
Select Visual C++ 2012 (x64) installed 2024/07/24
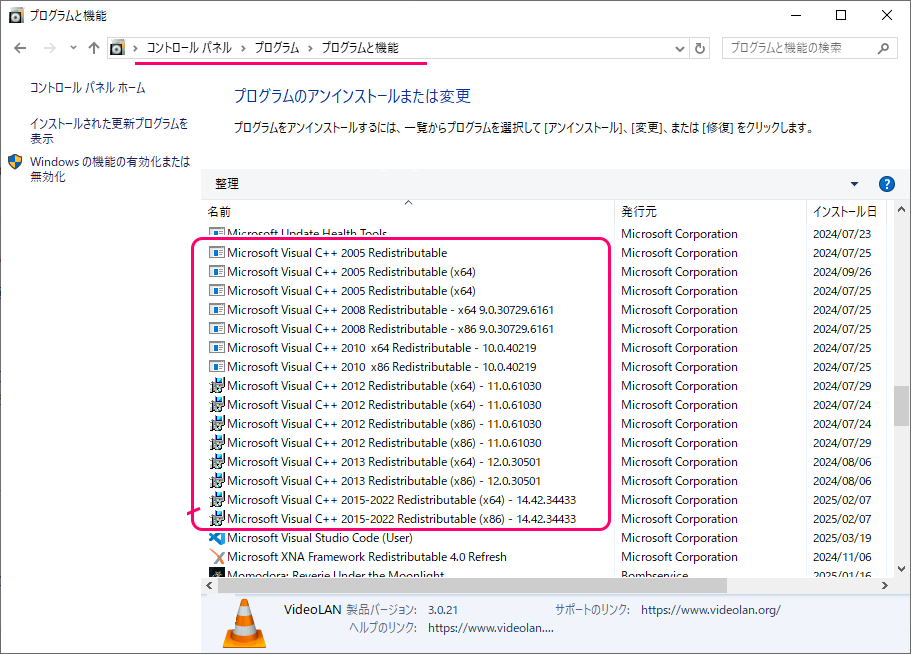pyautogui.click(x=375, y=405)
